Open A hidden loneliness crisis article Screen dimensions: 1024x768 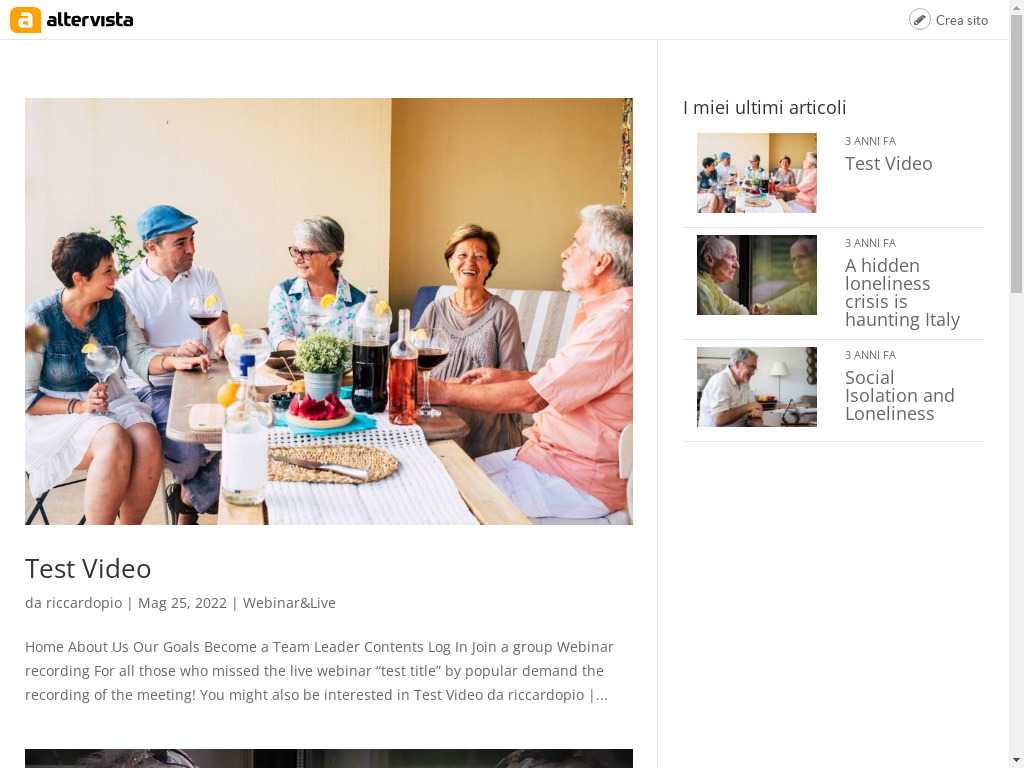[902, 293]
